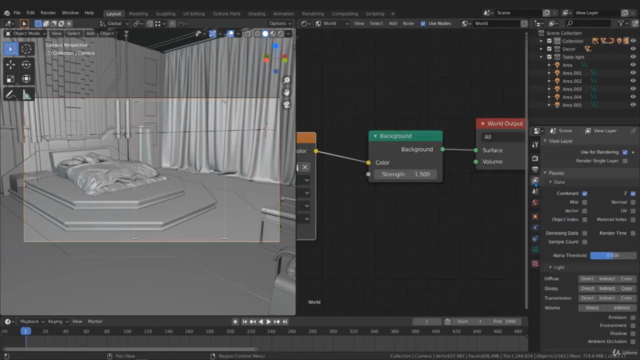Select the Measure tool
Screen dimensions: 640x360
(26, 95)
